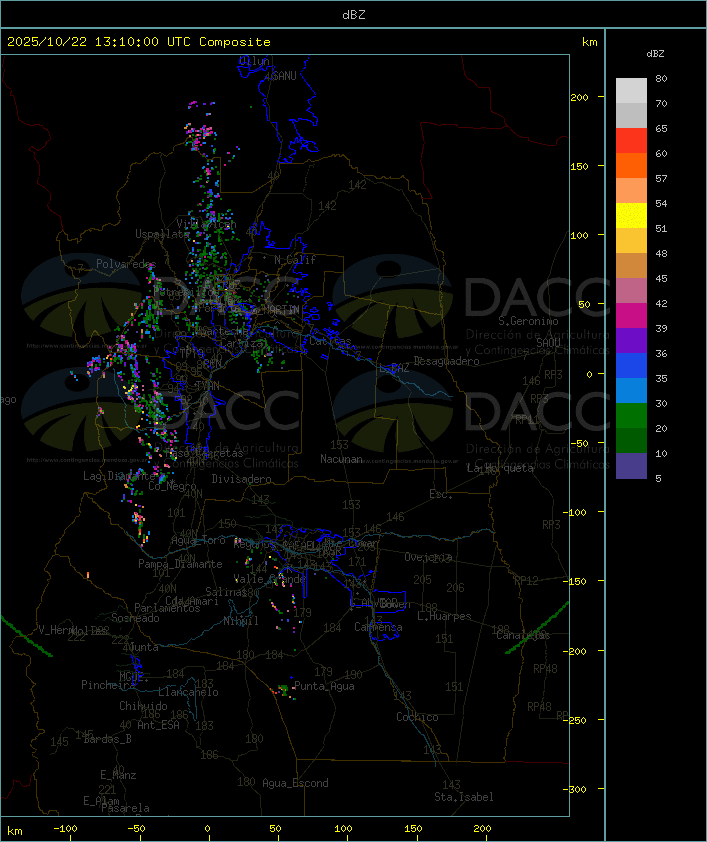Choose the gold 48-51 dBZ legend swatch
Image resolution: width=707 pixels, height=842 pixels.
tap(631, 241)
